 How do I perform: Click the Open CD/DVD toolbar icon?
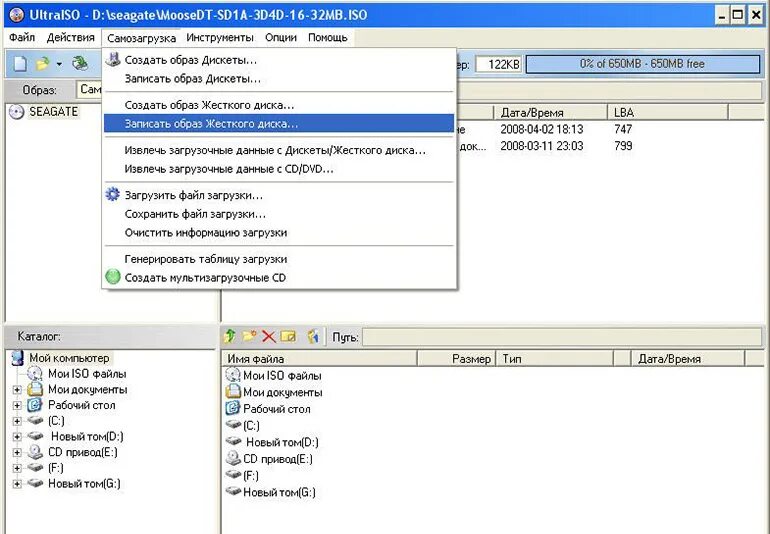(80, 63)
